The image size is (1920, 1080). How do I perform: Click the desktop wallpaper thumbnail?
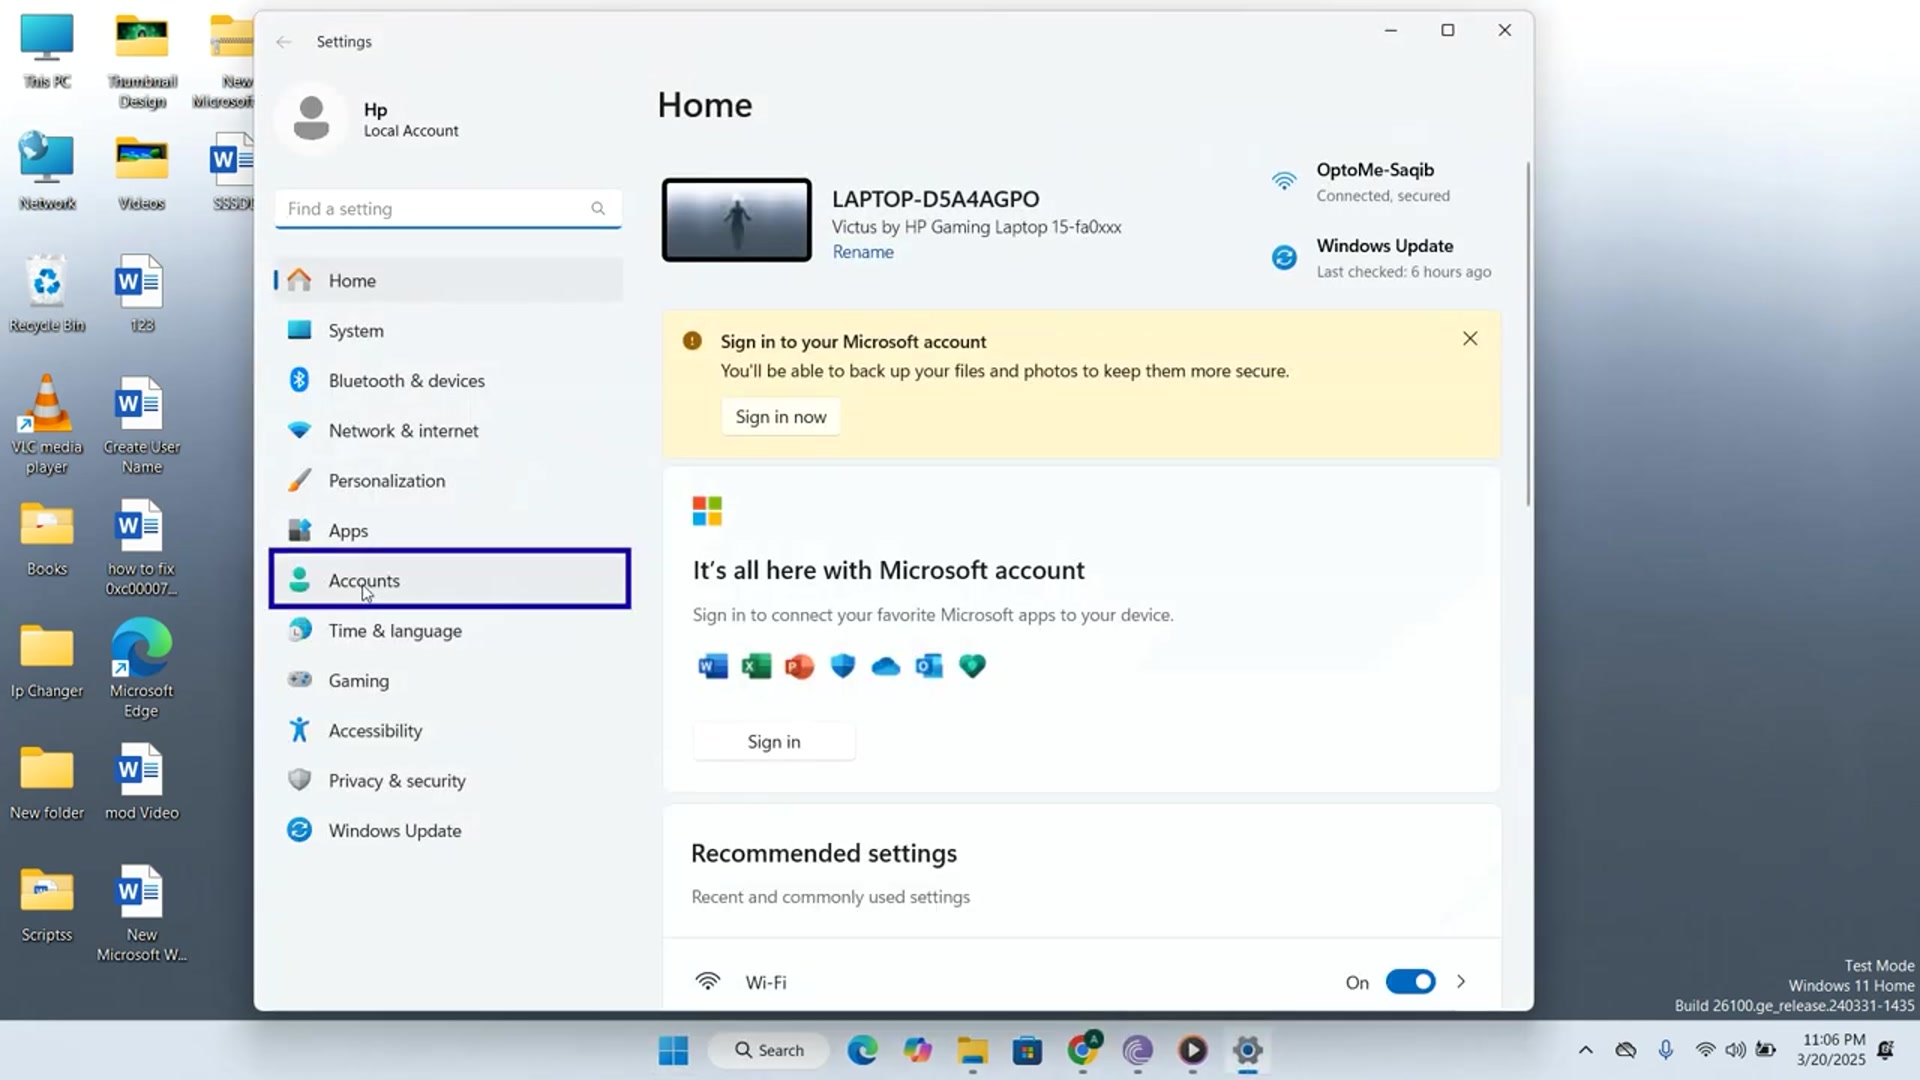(x=737, y=220)
